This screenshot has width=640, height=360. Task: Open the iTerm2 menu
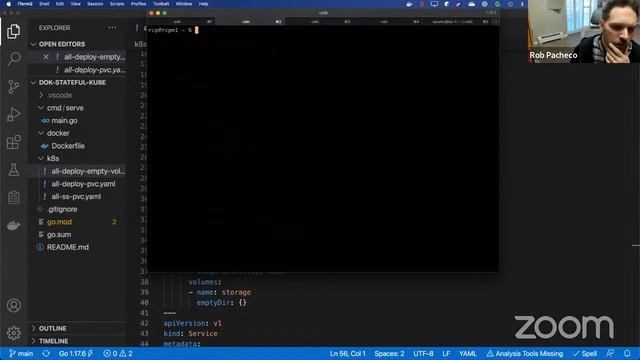pyautogui.click(x=25, y=4)
